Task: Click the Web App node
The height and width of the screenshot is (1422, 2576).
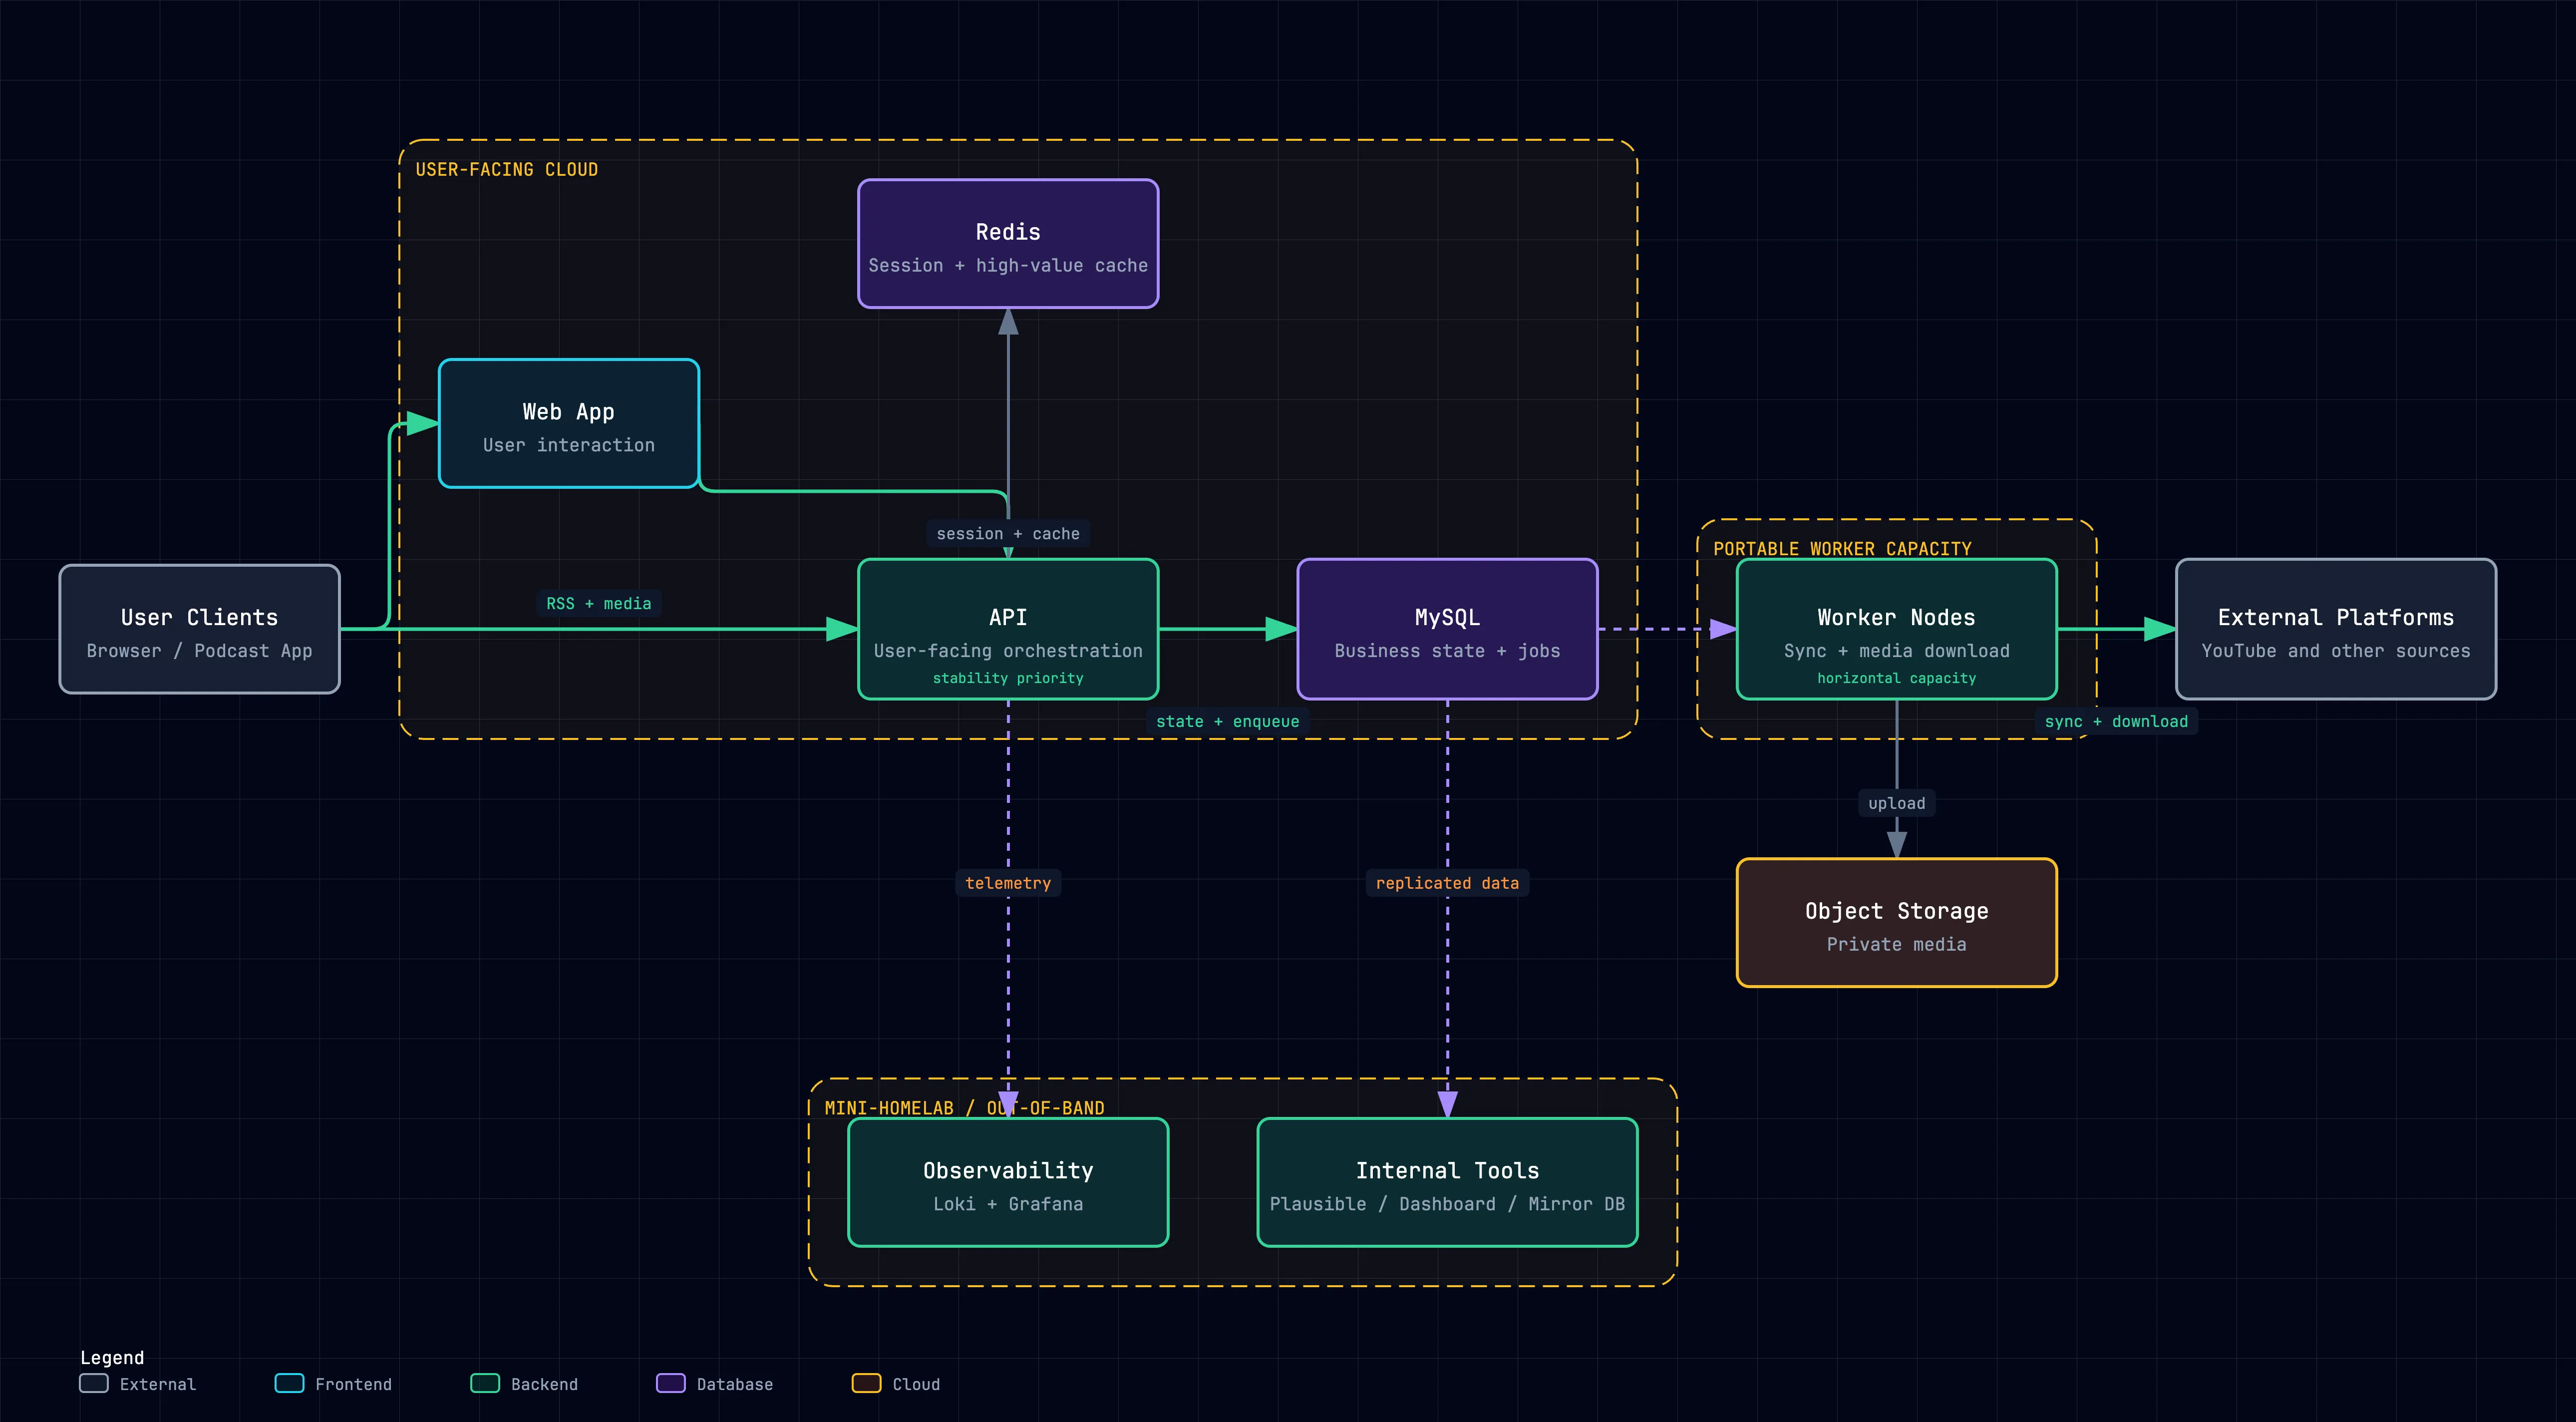Action: [x=569, y=424]
